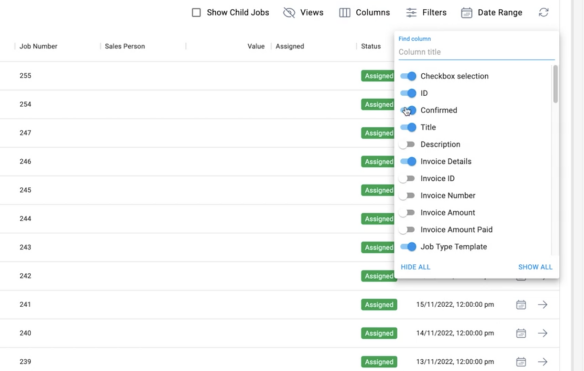The image size is (584, 371).
Task: Sort by the Sales Person header
Action: 125,46
